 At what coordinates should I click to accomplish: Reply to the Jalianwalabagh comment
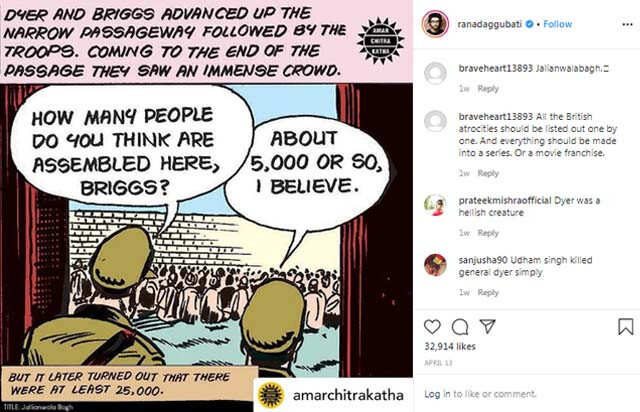pyautogui.click(x=488, y=89)
